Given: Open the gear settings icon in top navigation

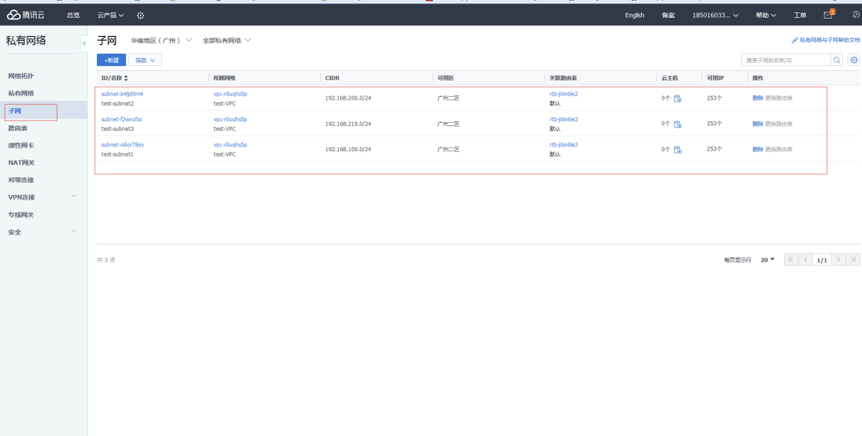Looking at the screenshot, I should (140, 16).
